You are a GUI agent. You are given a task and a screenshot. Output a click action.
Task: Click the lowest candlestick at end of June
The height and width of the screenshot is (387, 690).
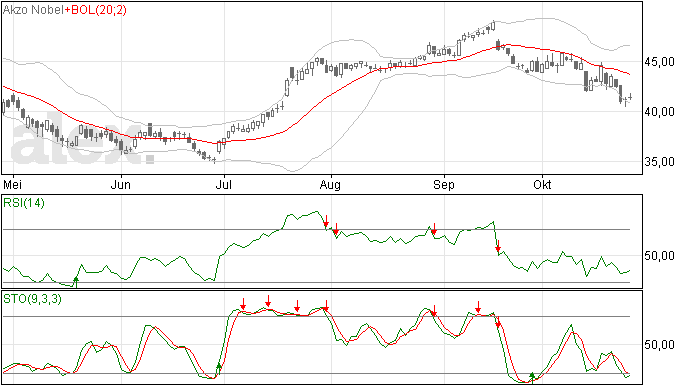click(x=214, y=160)
